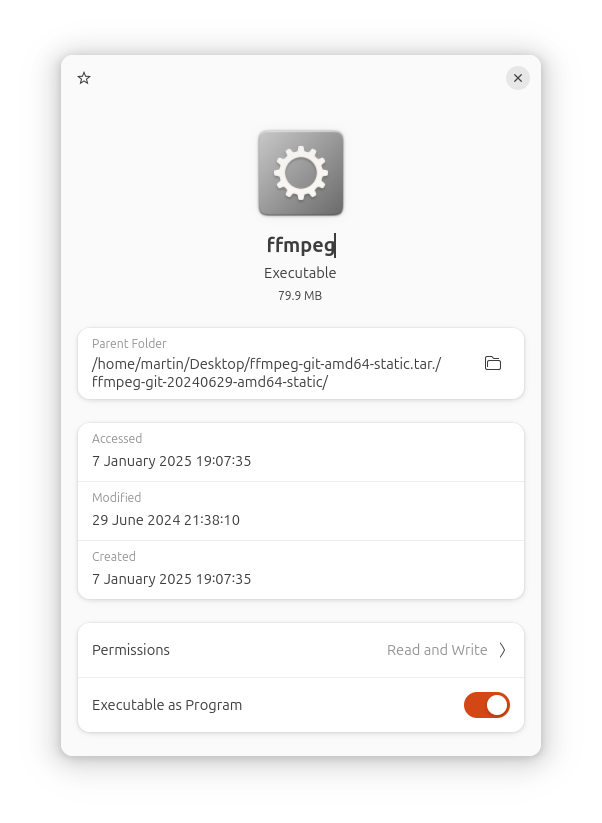This screenshot has height=823, width=602.
Task: Click the Executable as Program label
Action: [167, 705]
